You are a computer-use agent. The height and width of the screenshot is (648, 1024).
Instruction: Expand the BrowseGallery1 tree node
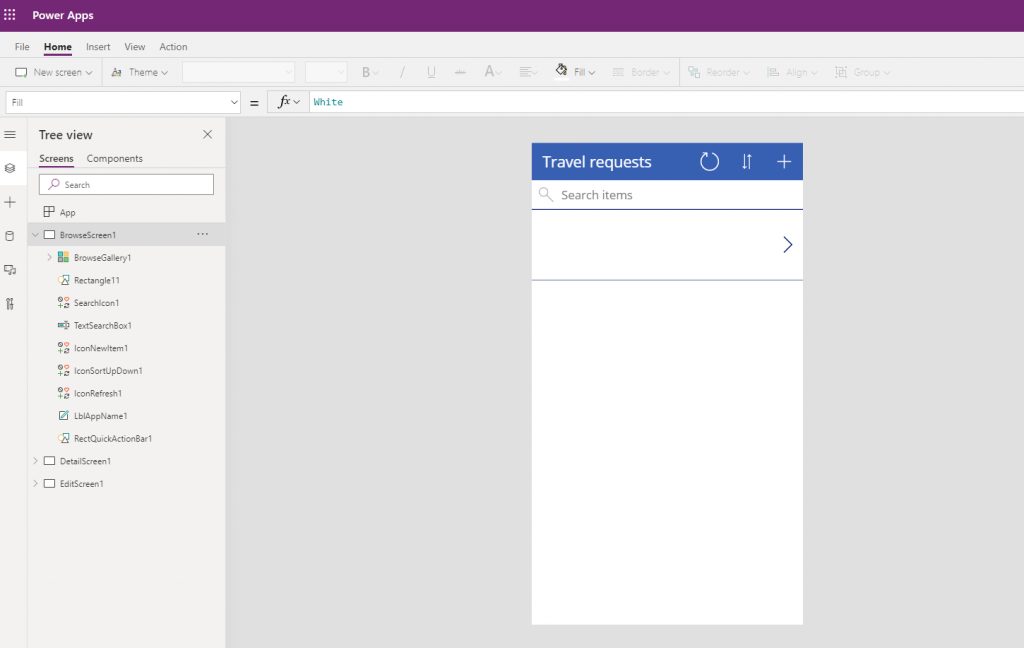(x=49, y=257)
